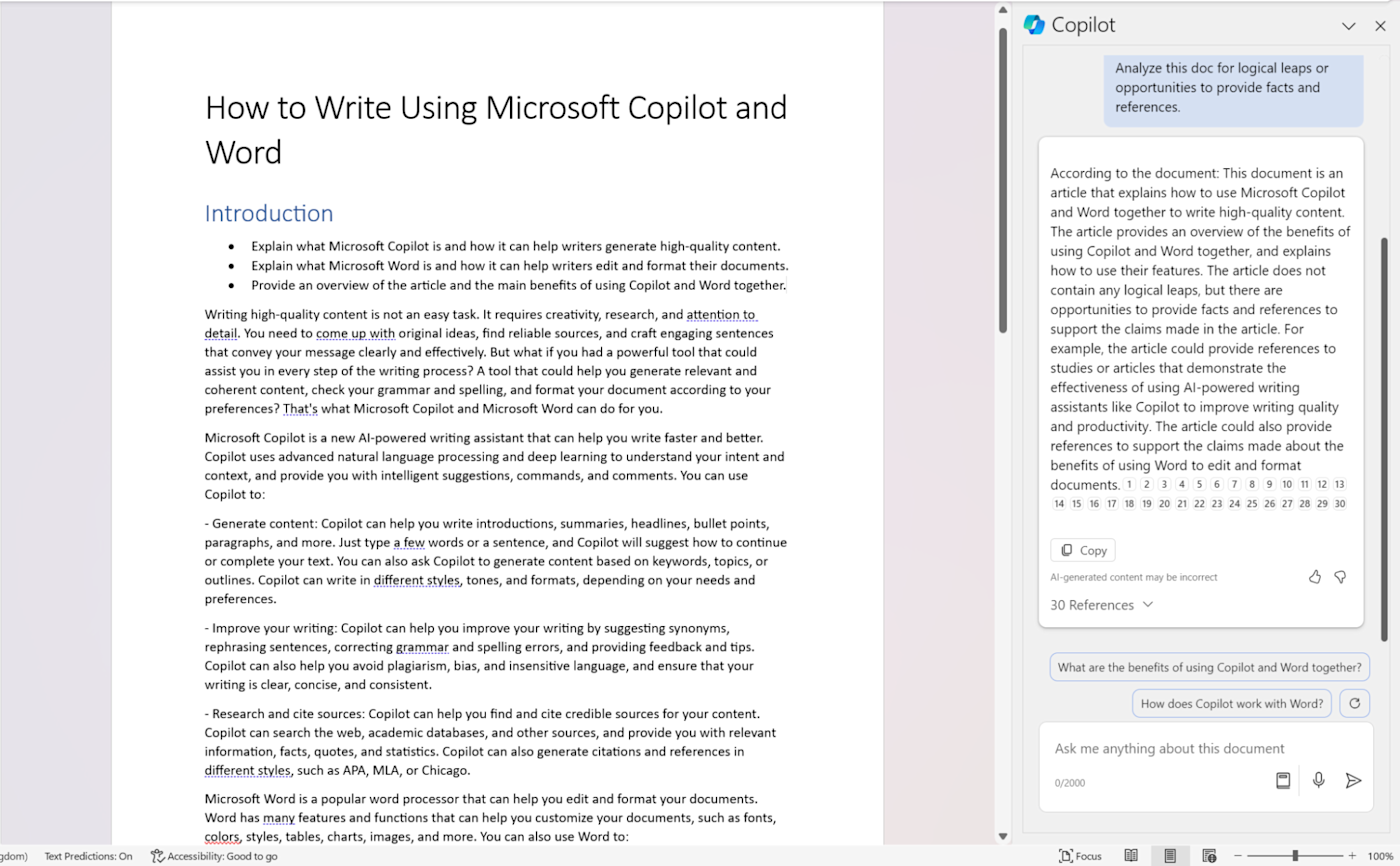Zoom out using the minus icon
Image resolution: width=1400 pixels, height=866 pixels.
(x=1238, y=856)
